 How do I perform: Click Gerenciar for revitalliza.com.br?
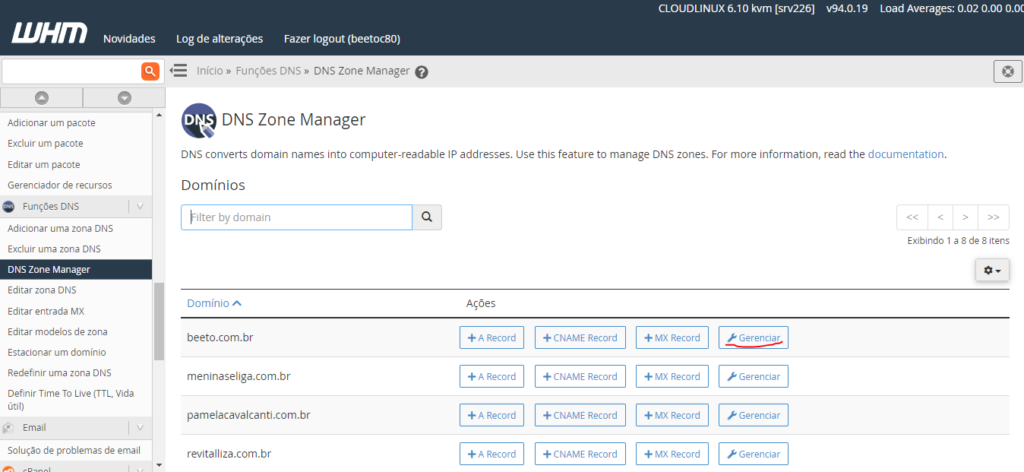[754, 454]
